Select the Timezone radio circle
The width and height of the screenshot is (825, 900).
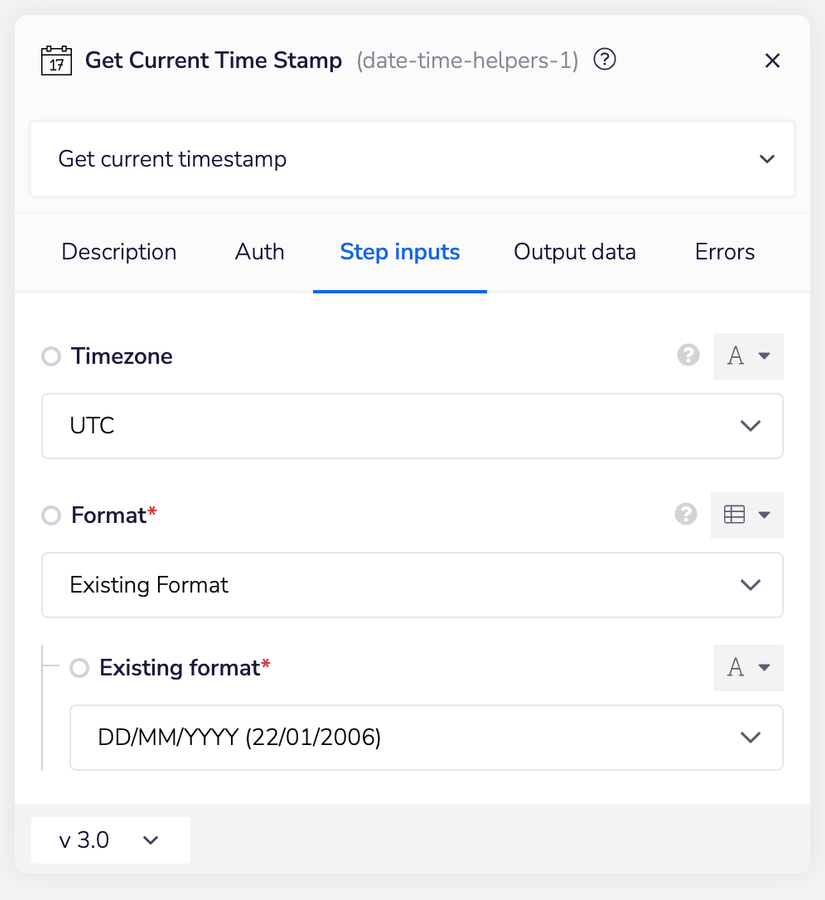[51, 357]
